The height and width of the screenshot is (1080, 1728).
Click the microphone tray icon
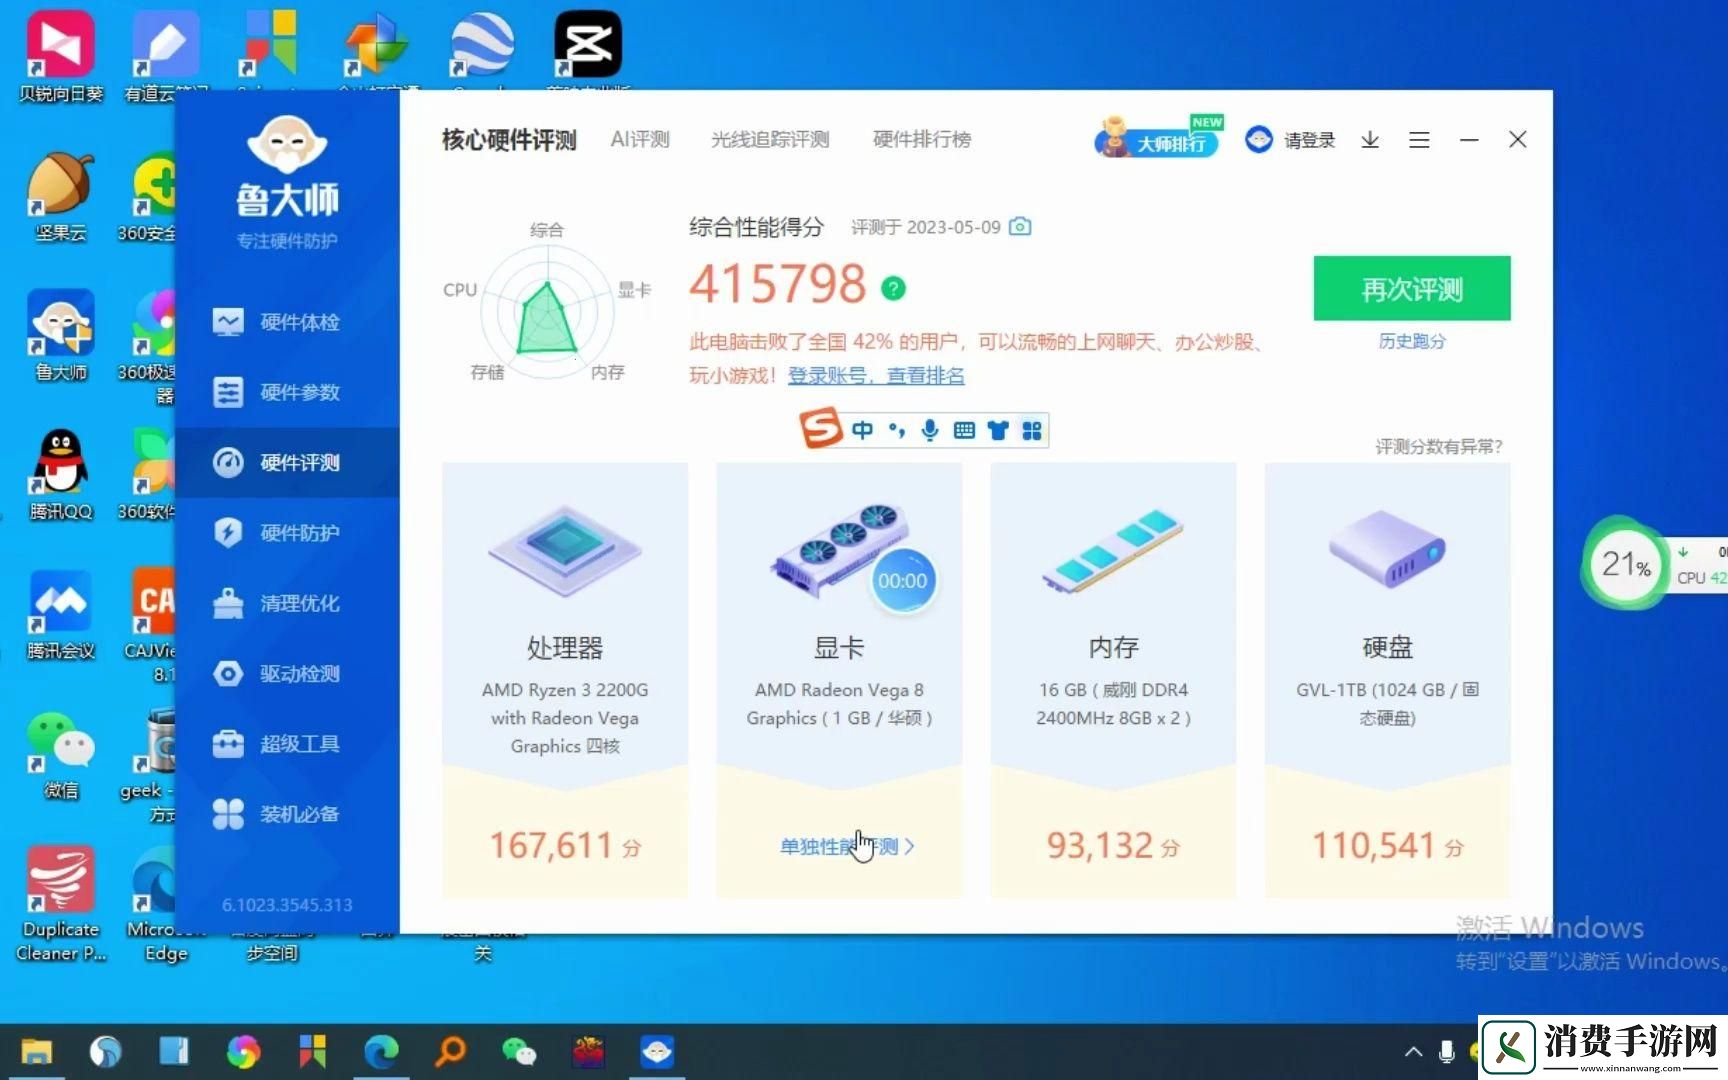coord(1446,1052)
